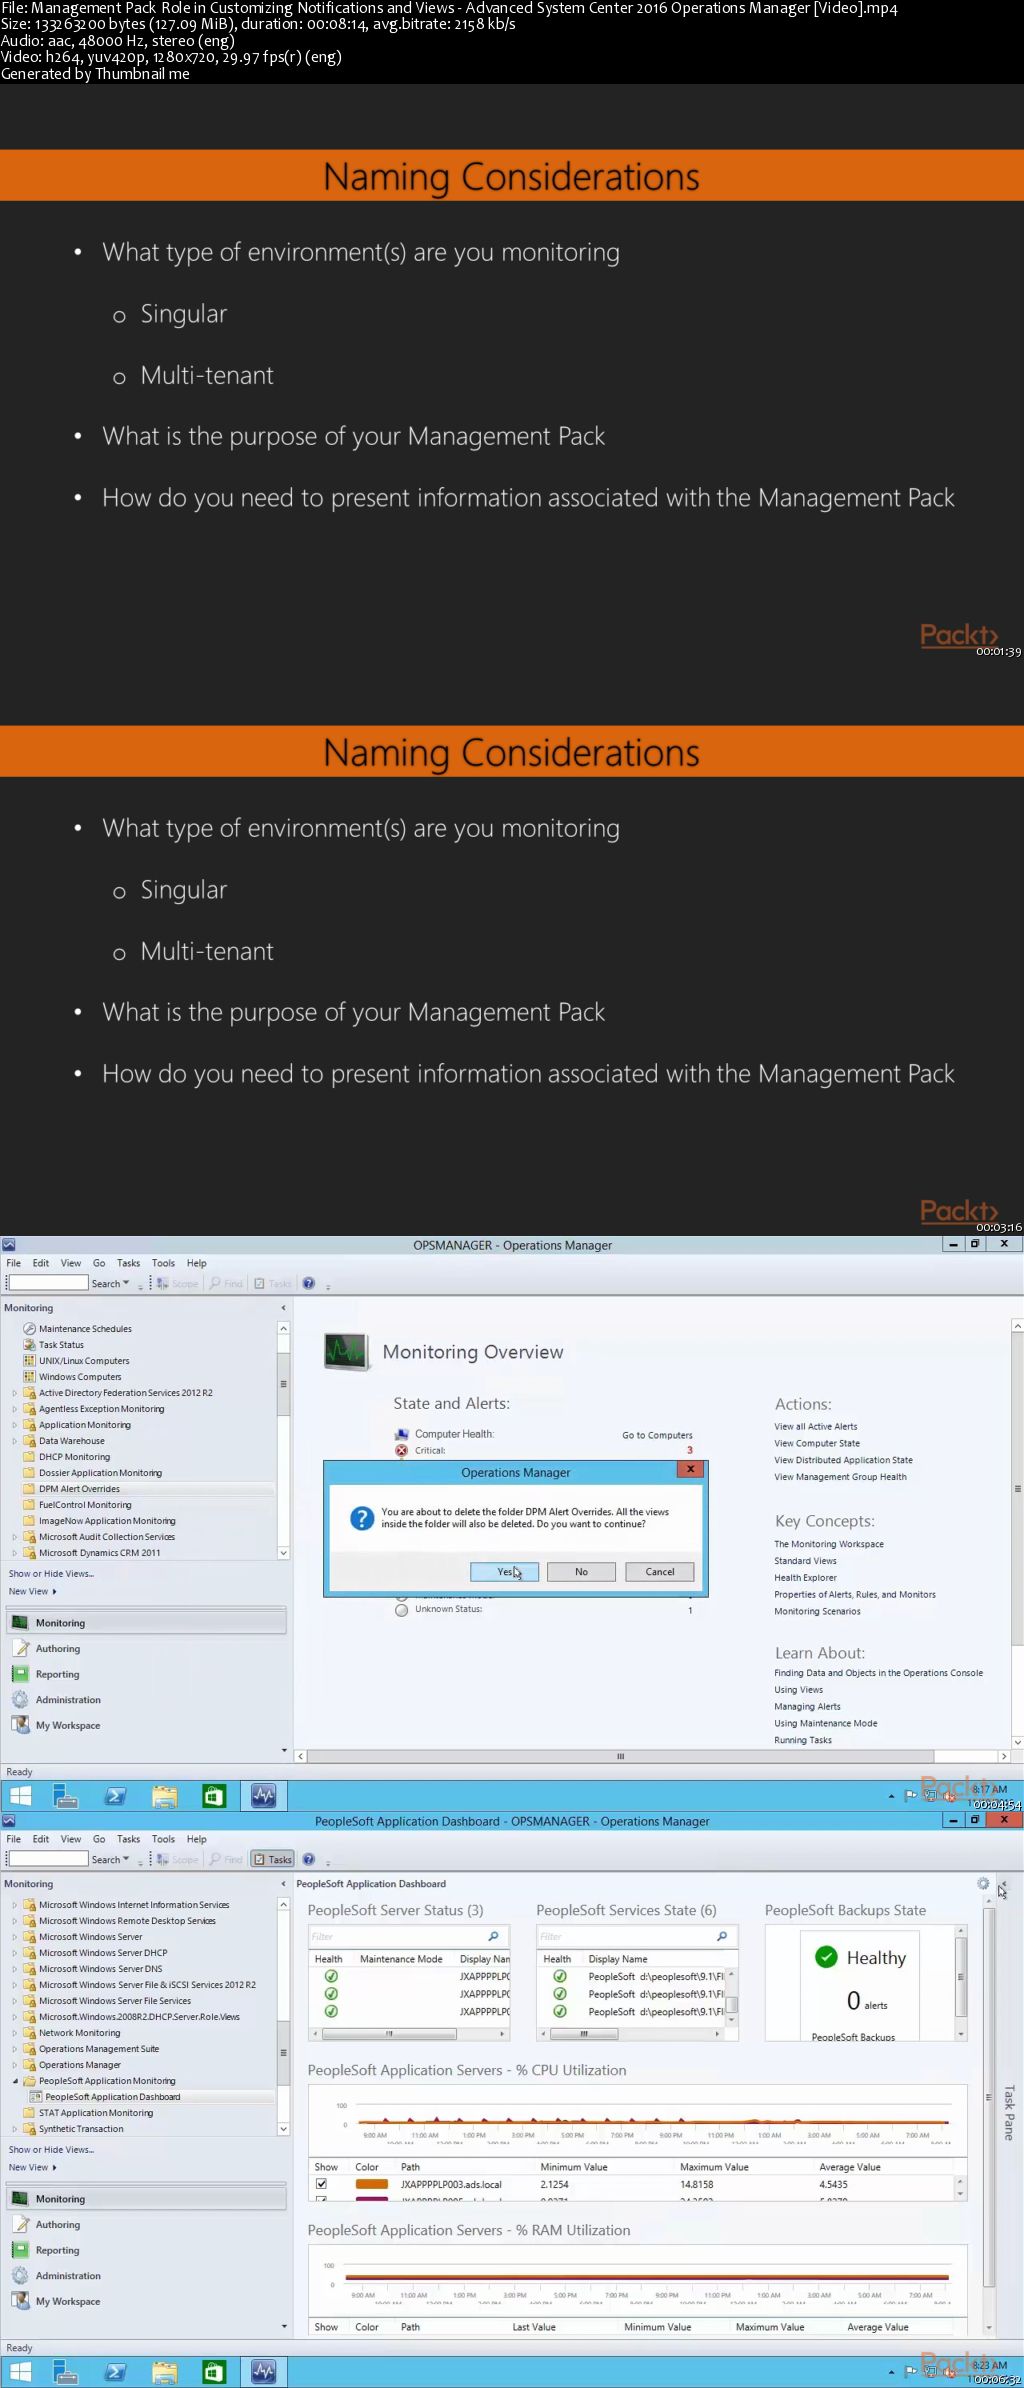This screenshot has height=2388, width=1024.
Task: Click Health Explorer key concept link
Action: [x=805, y=1578]
